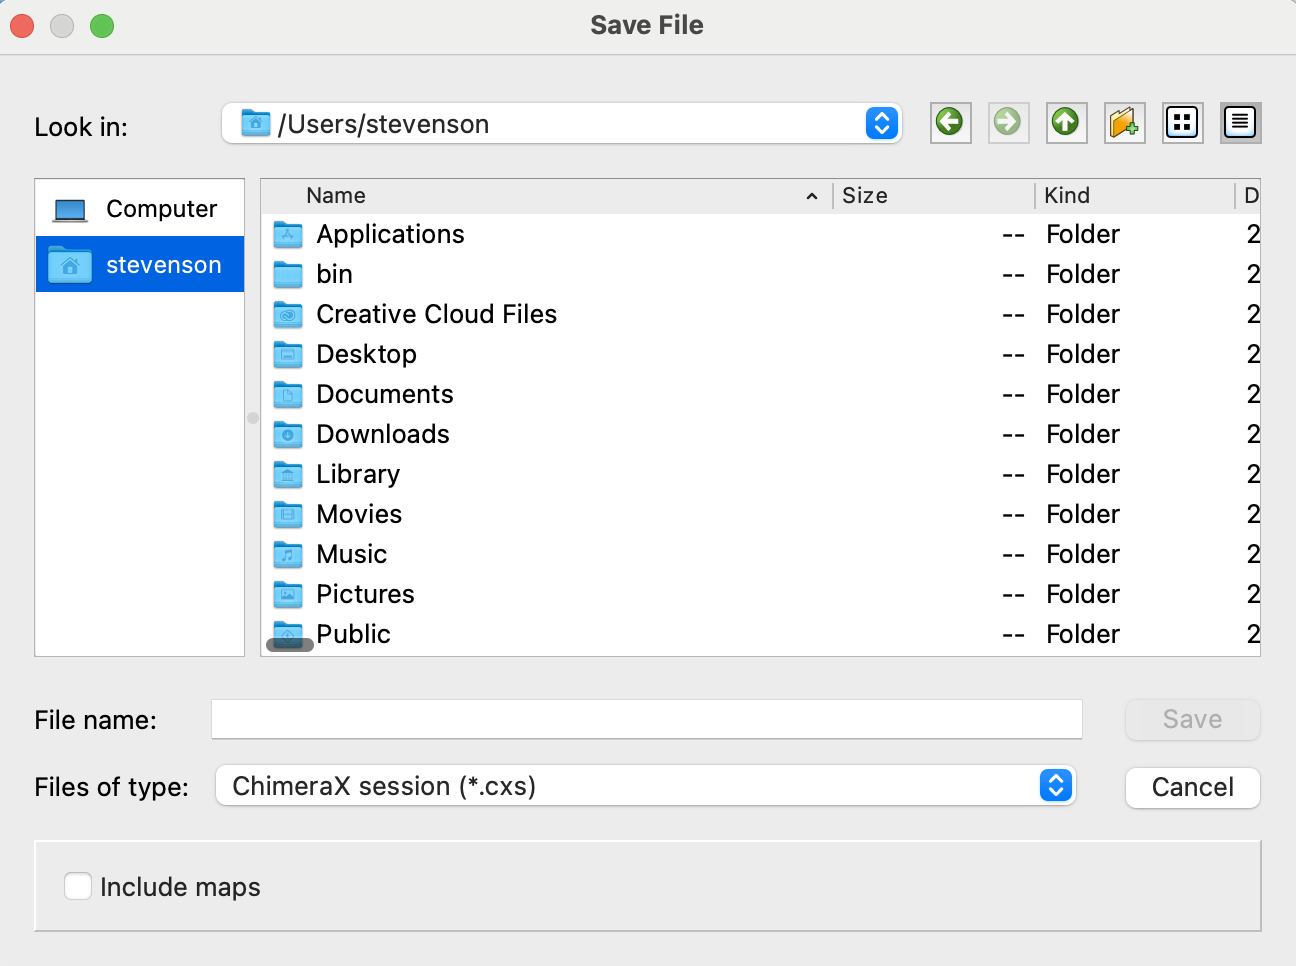Click the green Back arrow icon

[950, 123]
